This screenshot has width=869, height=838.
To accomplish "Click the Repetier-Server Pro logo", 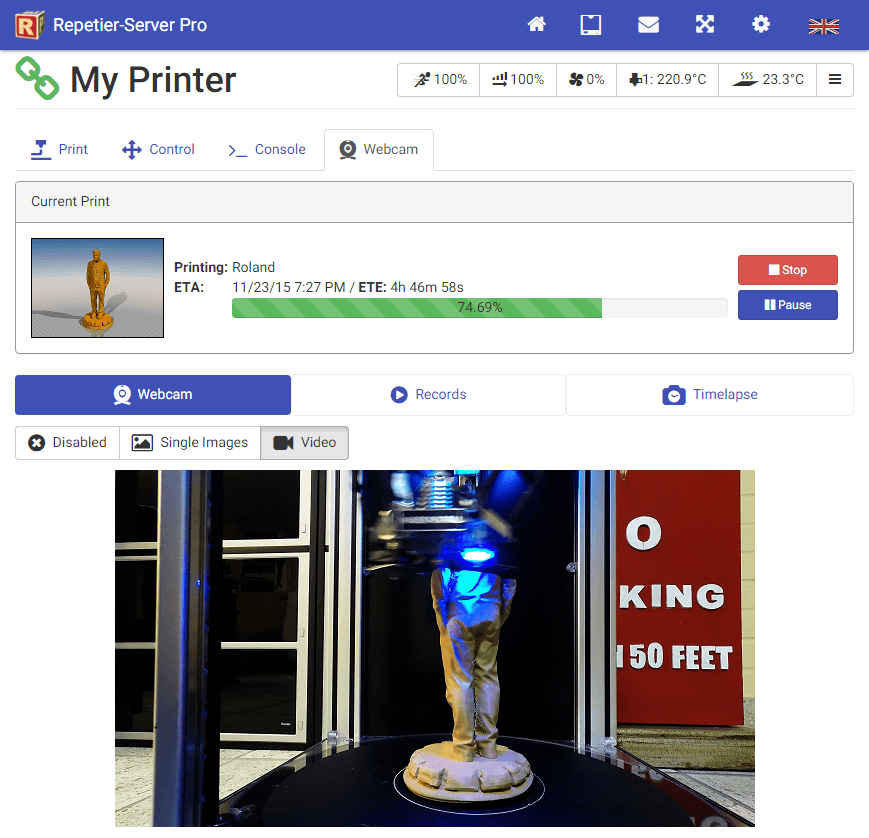I will point(30,25).
